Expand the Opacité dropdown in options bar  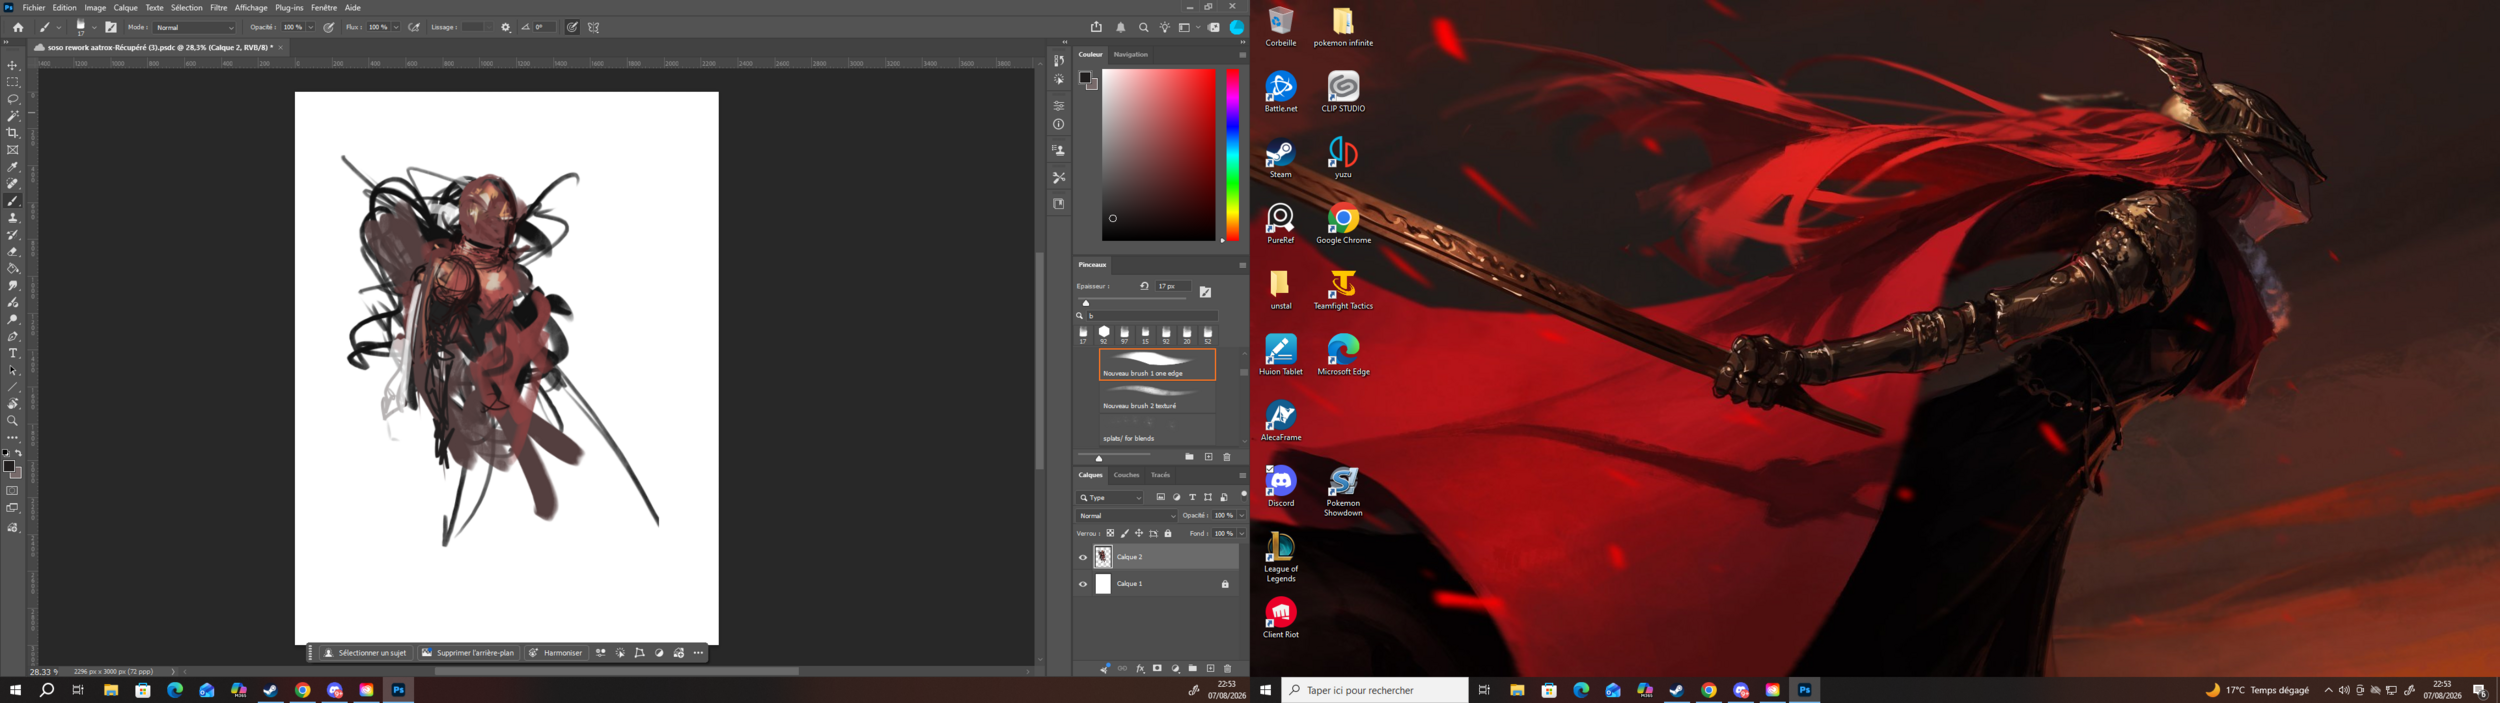click(x=310, y=28)
